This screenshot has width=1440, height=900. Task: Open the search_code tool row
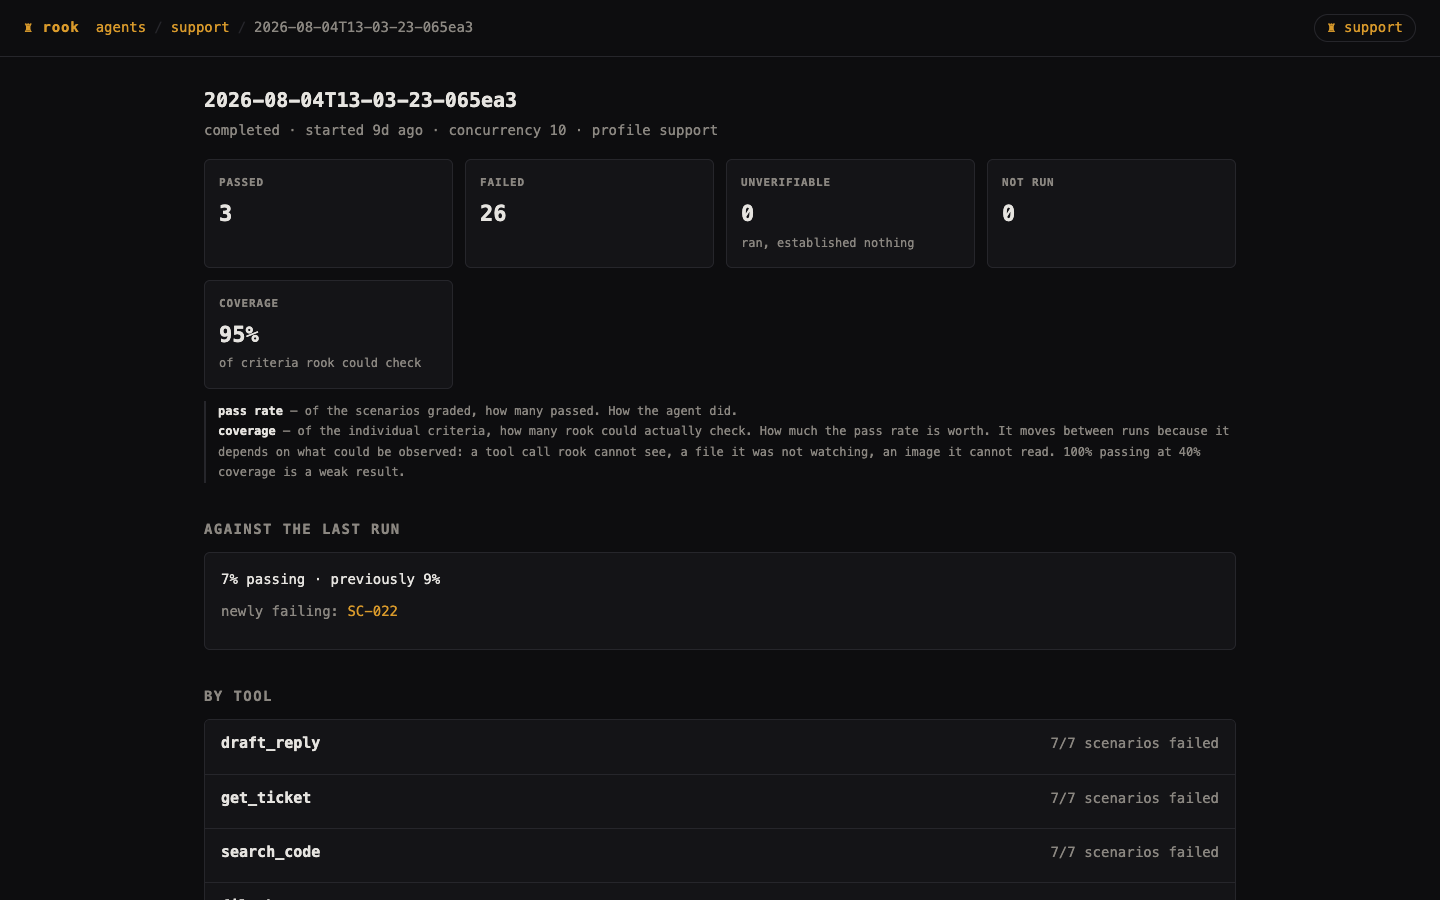click(x=720, y=855)
